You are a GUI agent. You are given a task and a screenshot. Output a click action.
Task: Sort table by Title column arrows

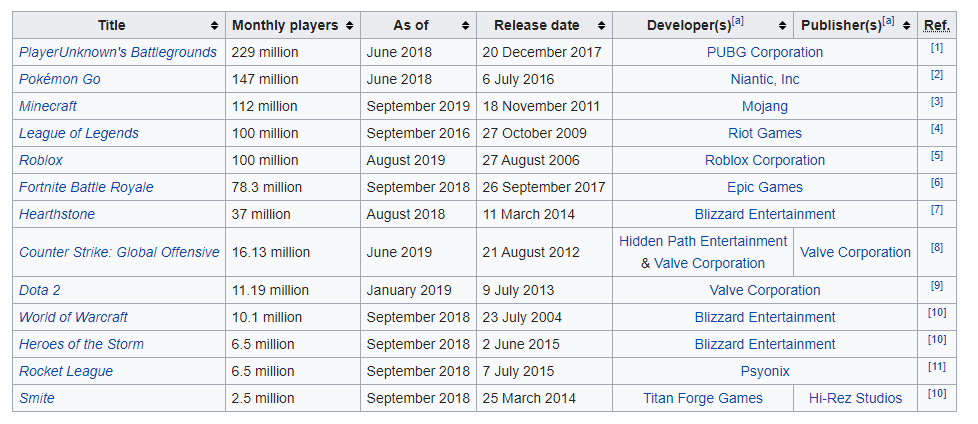click(x=215, y=26)
